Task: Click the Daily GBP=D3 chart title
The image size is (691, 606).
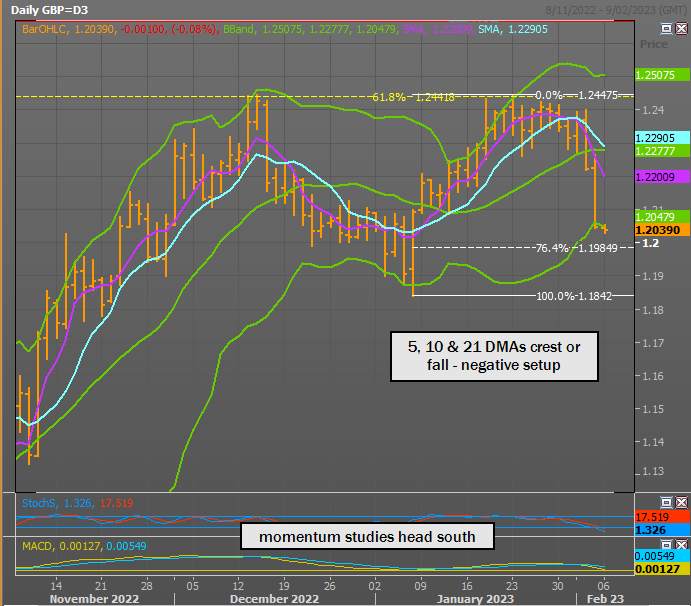Action: click(x=49, y=10)
